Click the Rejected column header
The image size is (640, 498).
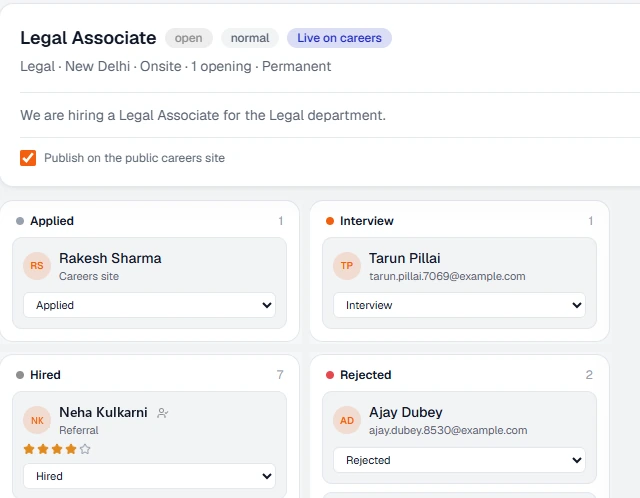[366, 375]
